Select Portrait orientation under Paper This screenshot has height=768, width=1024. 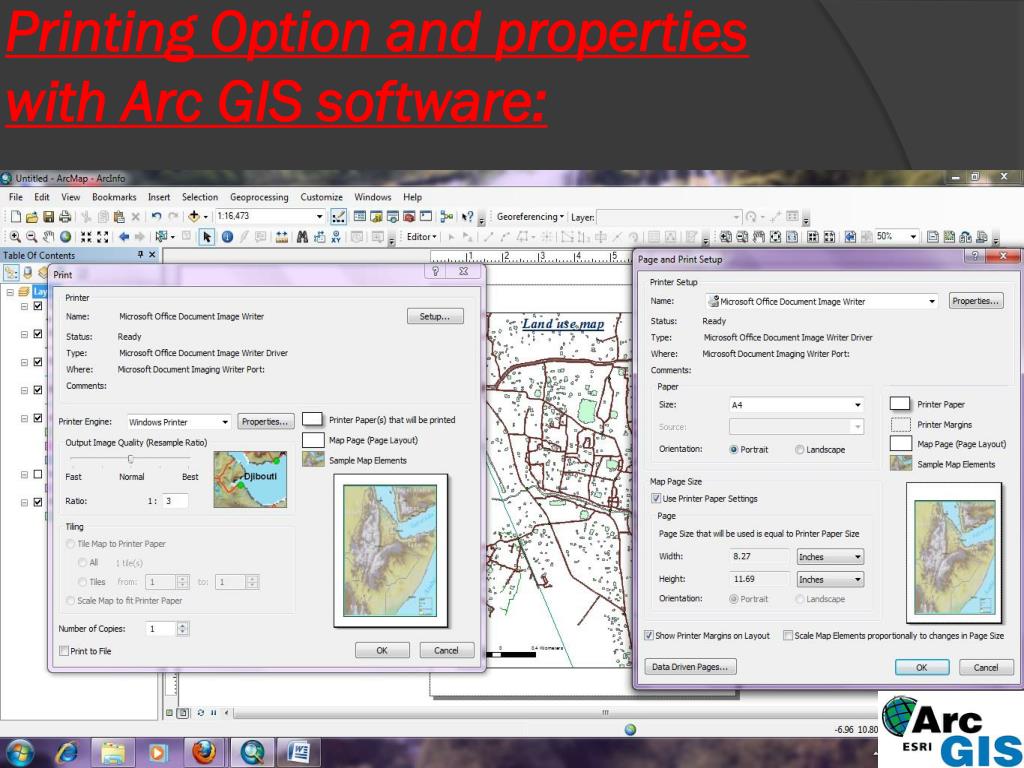tap(733, 449)
